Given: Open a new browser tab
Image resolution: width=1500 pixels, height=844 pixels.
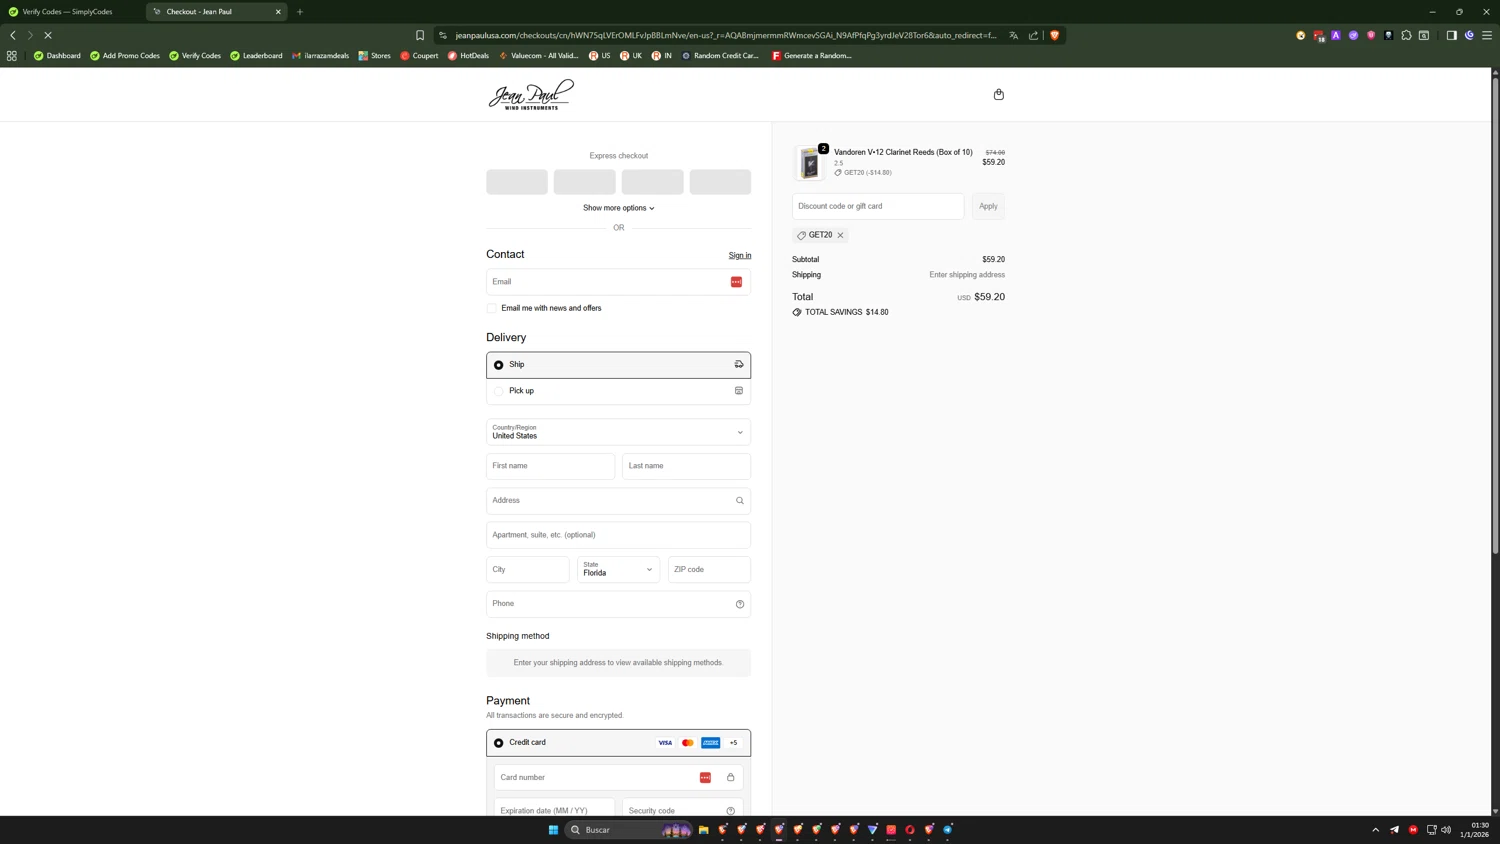Looking at the screenshot, I should click(300, 12).
